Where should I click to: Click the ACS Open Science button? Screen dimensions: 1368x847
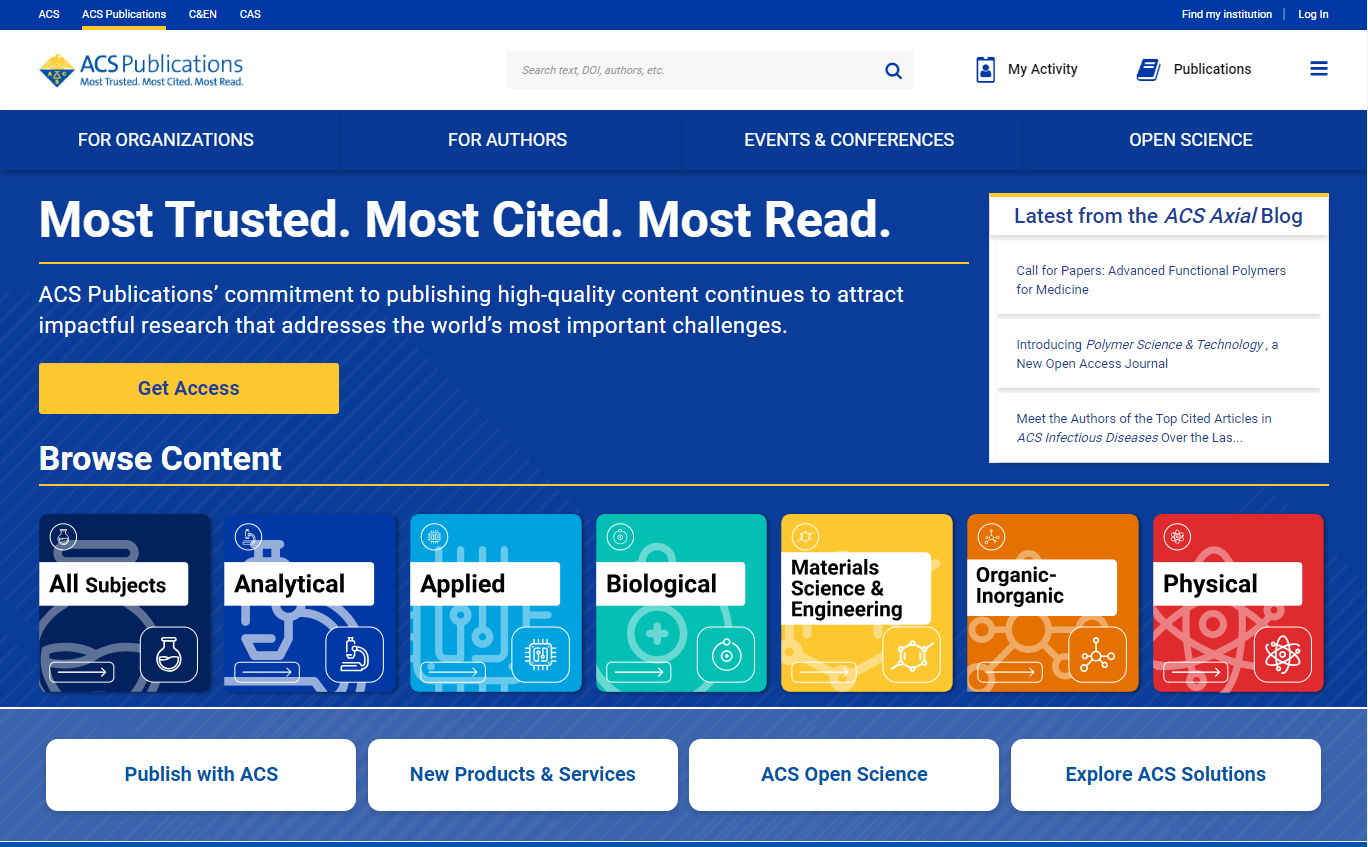pos(844,775)
